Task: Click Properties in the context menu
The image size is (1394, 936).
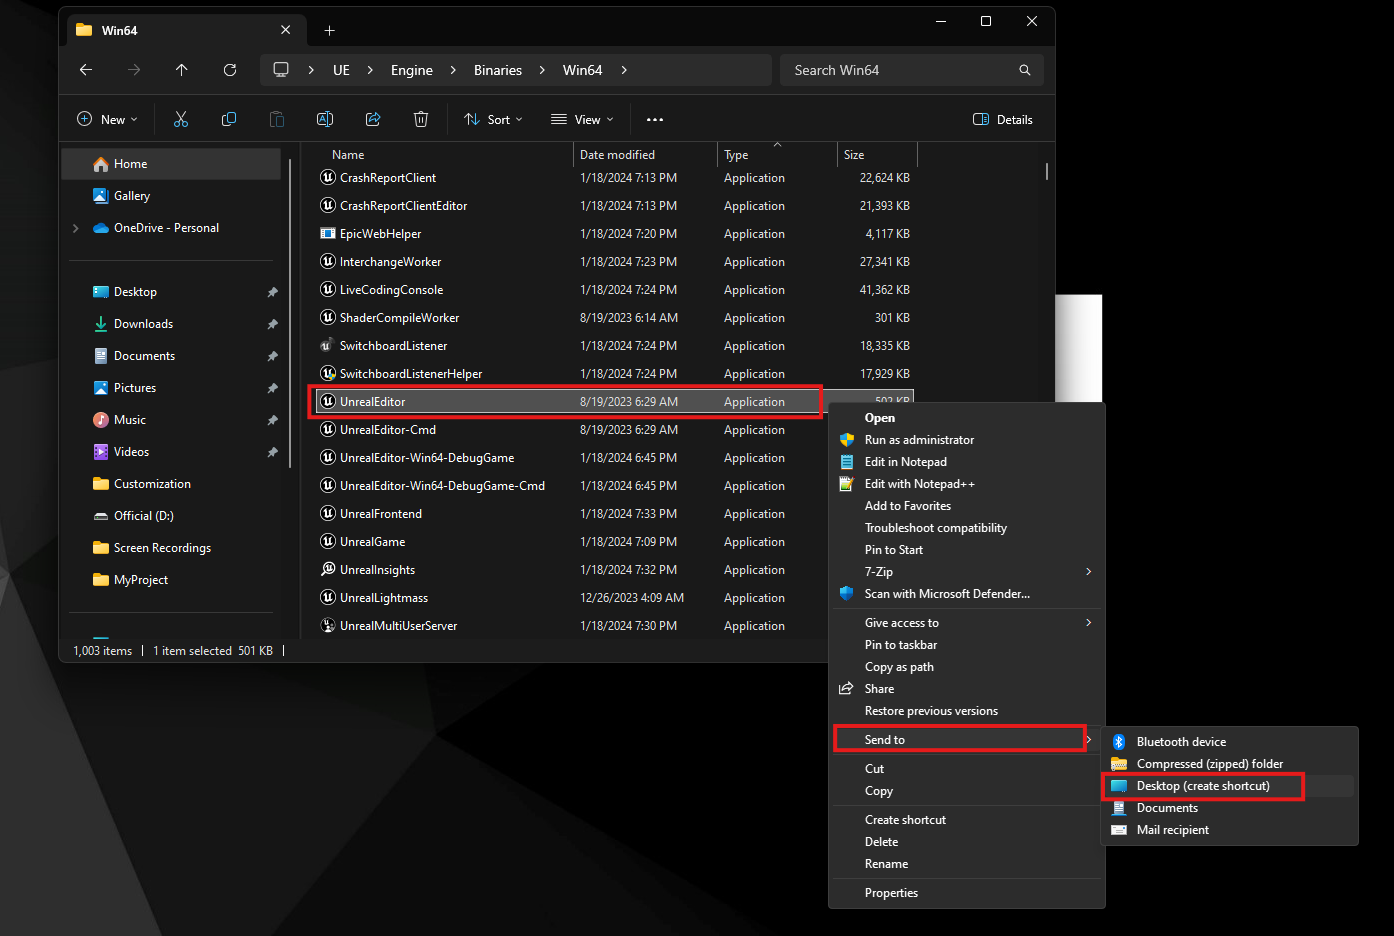Action: pos(891,893)
